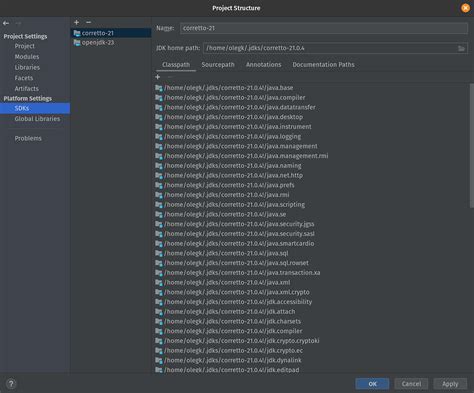Open the Annotations tab

[264, 65]
